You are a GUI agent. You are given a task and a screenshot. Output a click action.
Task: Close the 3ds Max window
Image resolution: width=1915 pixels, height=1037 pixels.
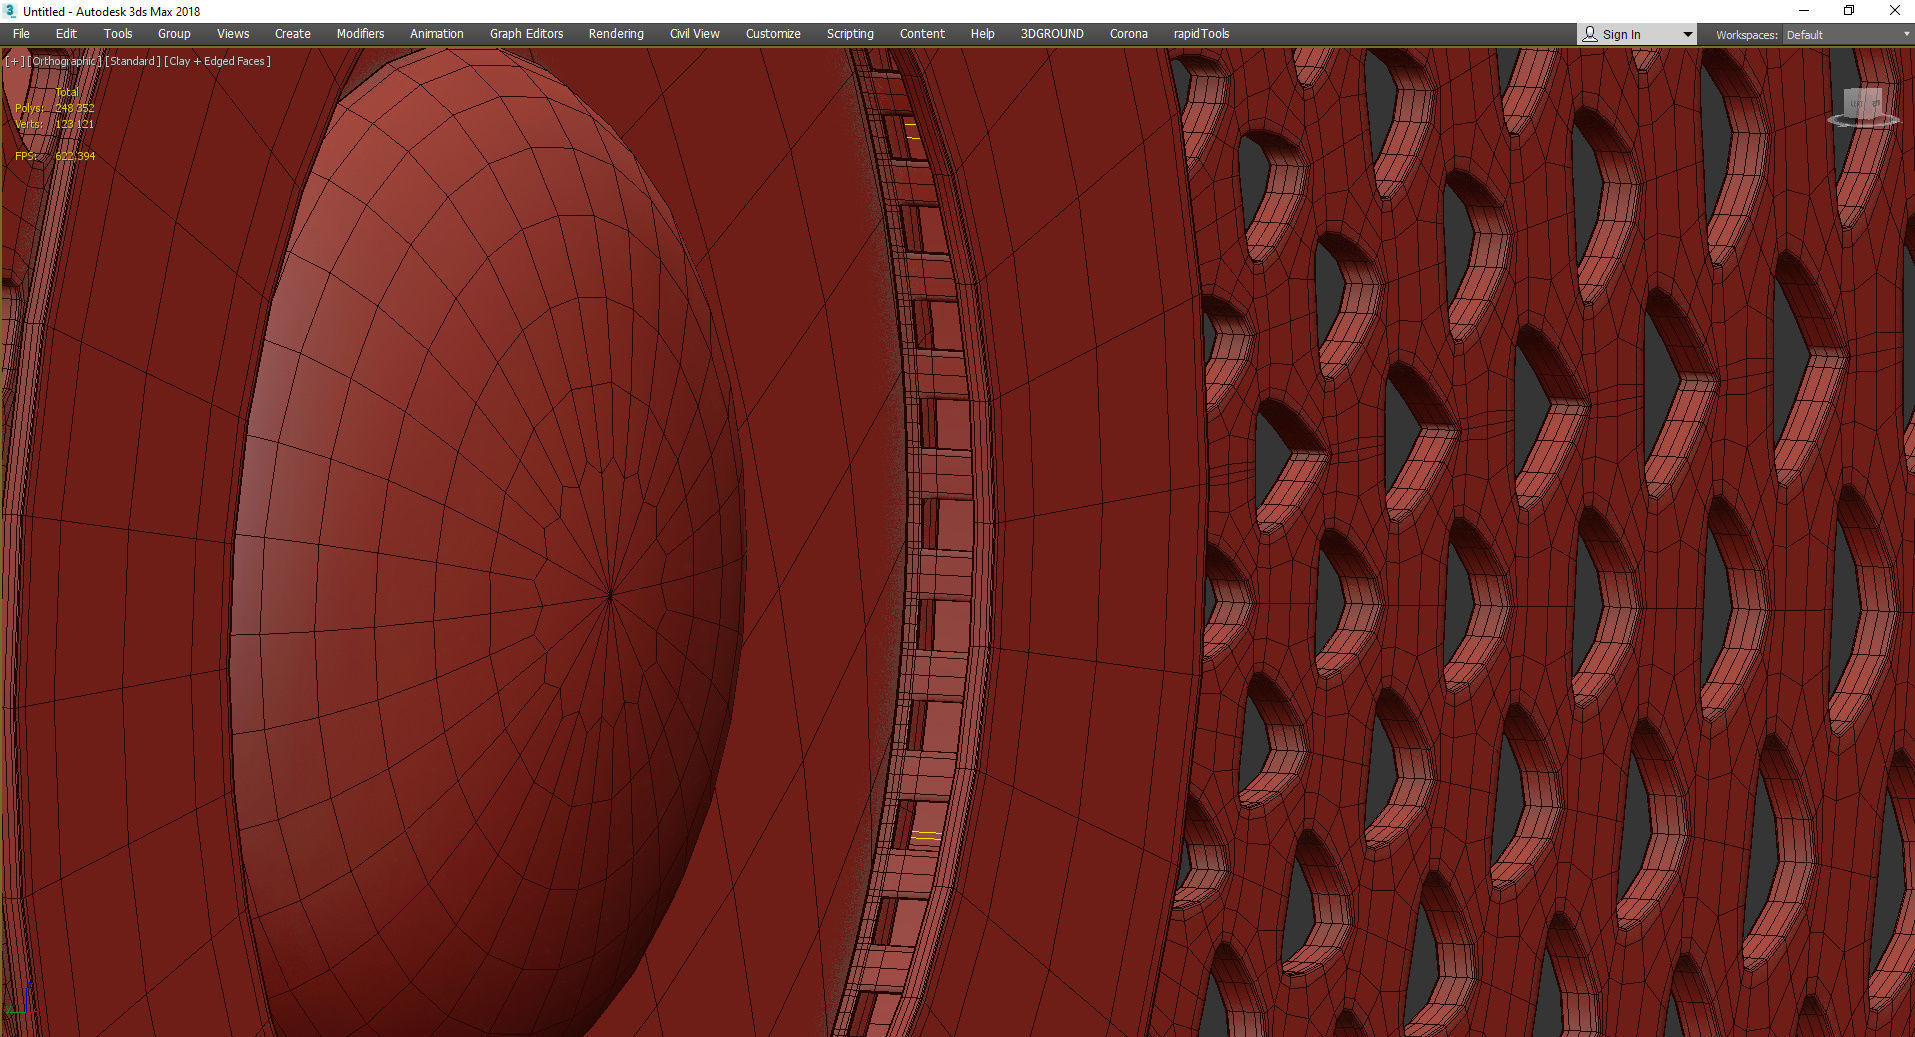click(1894, 11)
